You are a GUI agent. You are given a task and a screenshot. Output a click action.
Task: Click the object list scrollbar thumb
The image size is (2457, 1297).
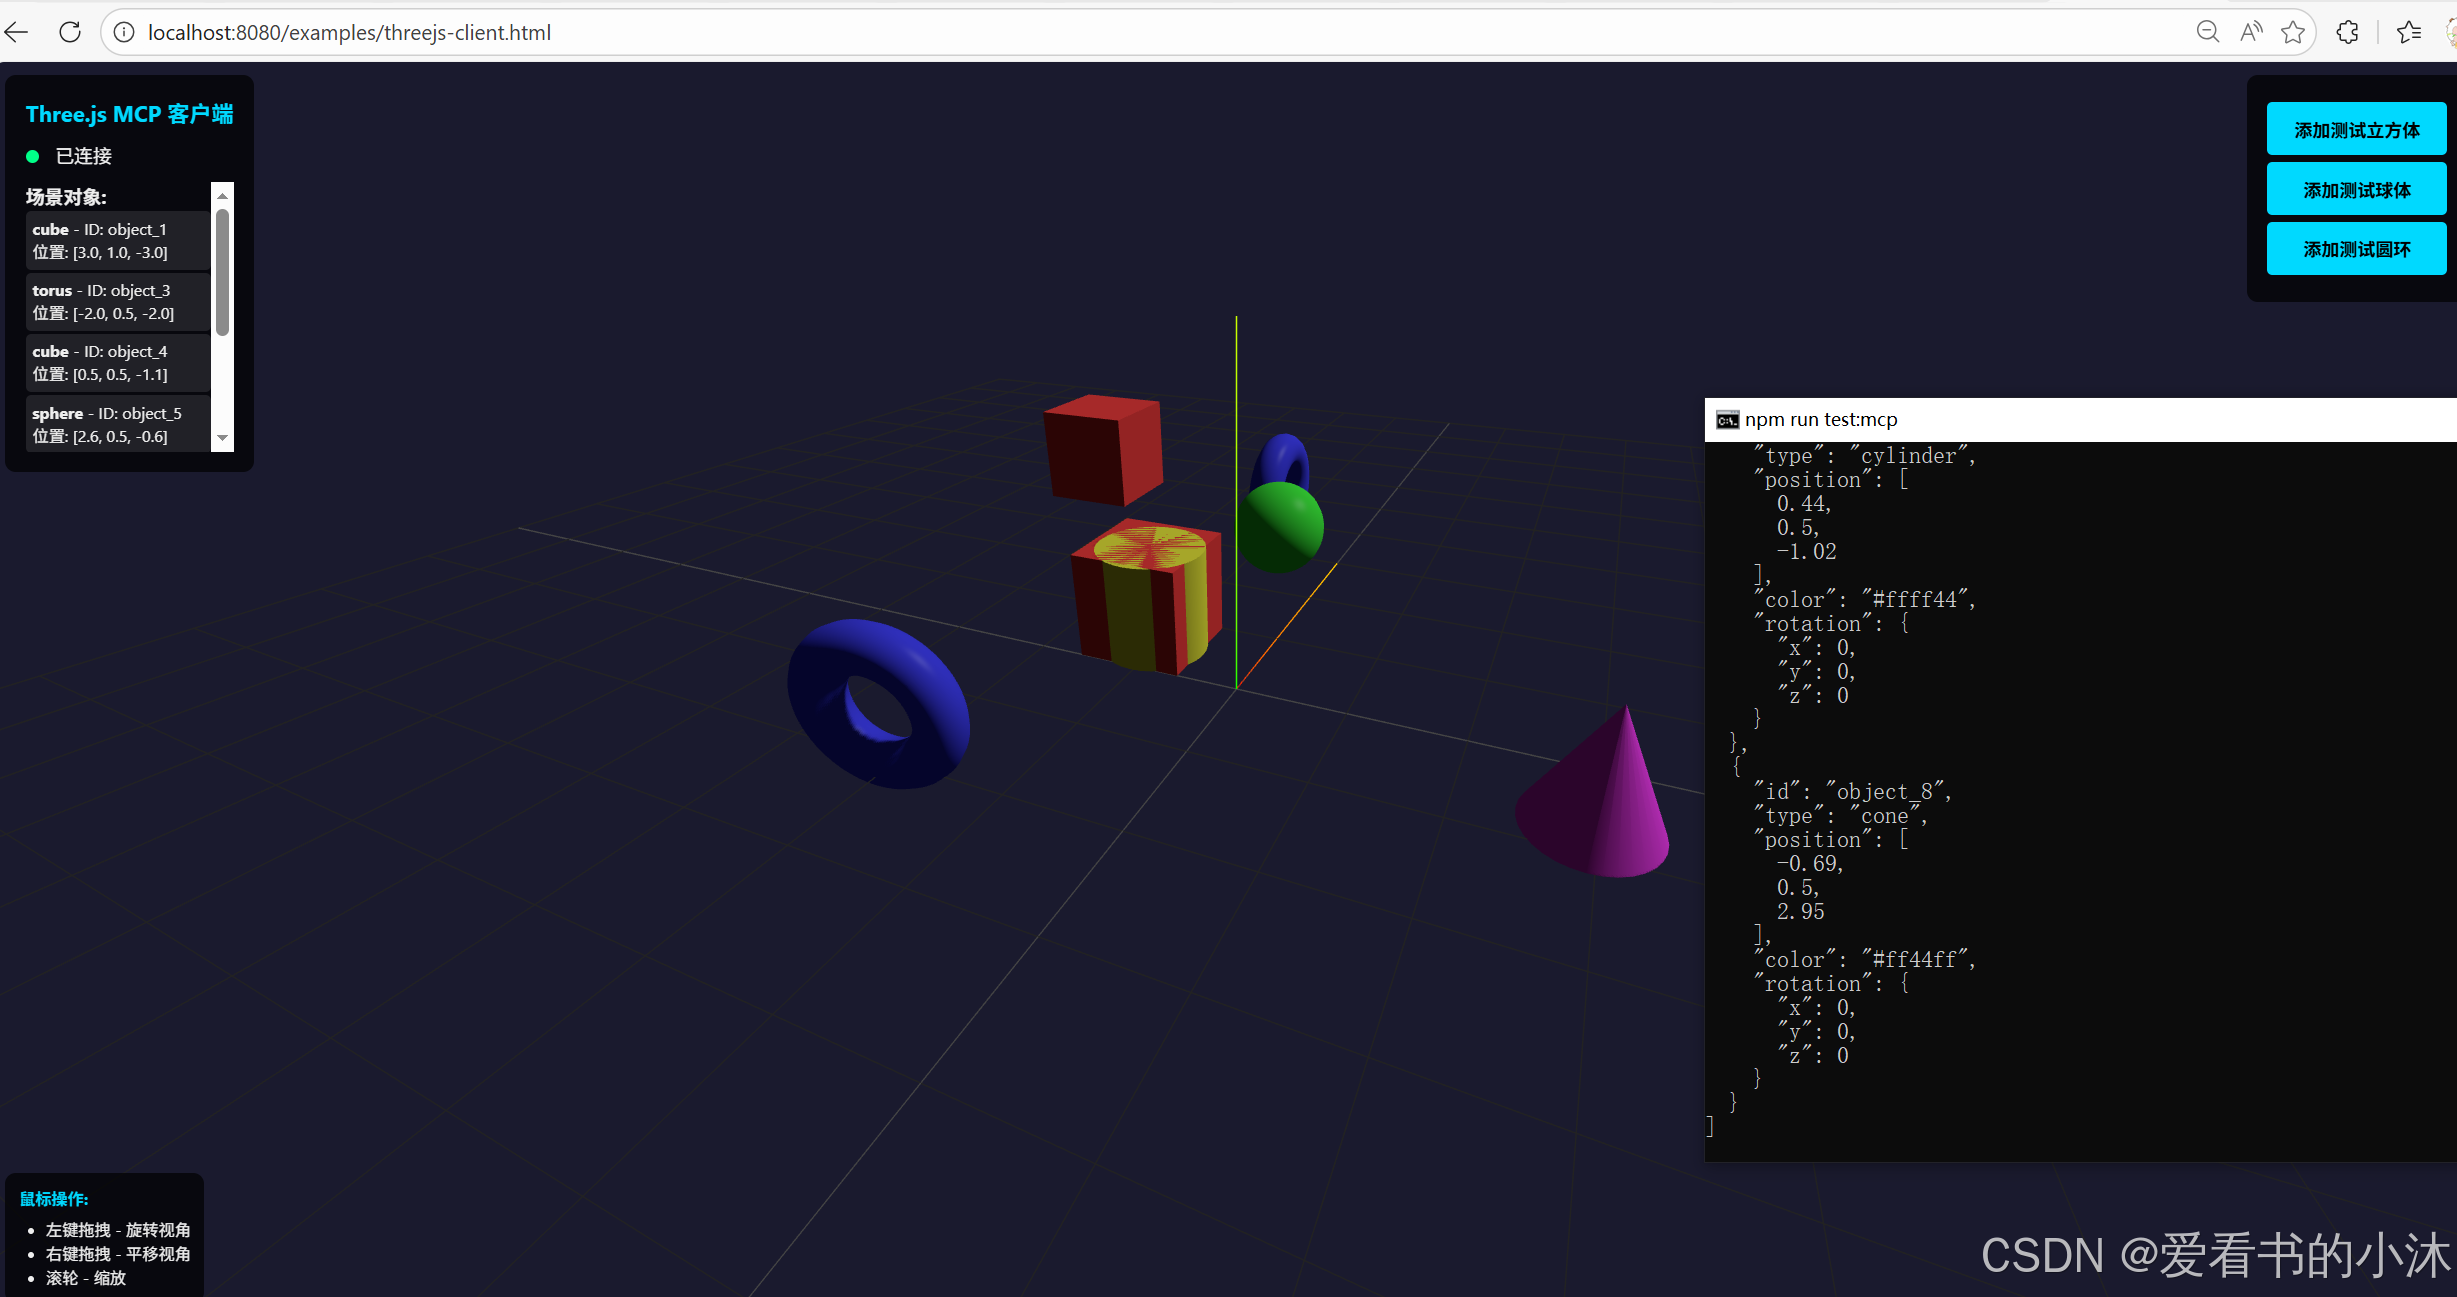click(222, 270)
